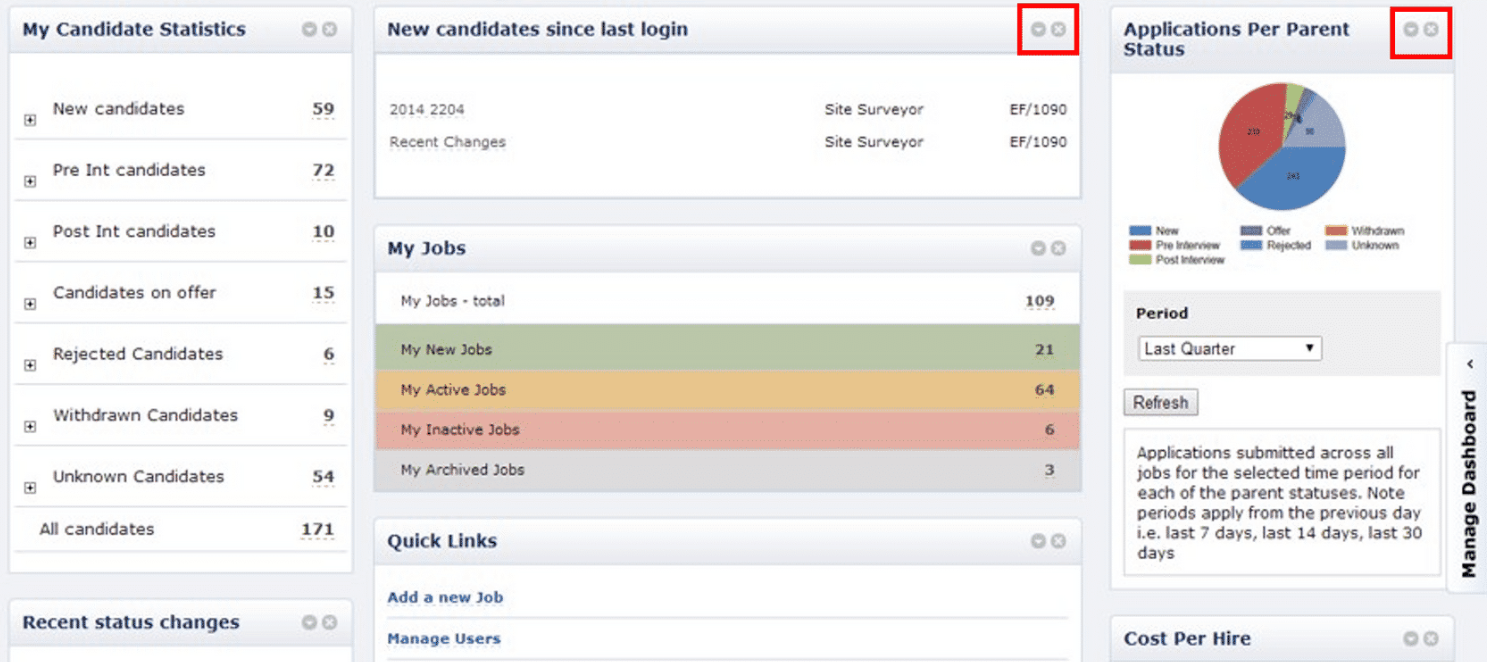Expand the Pre Int candidates row
Viewport: 1487px width, 662px height.
30,182
